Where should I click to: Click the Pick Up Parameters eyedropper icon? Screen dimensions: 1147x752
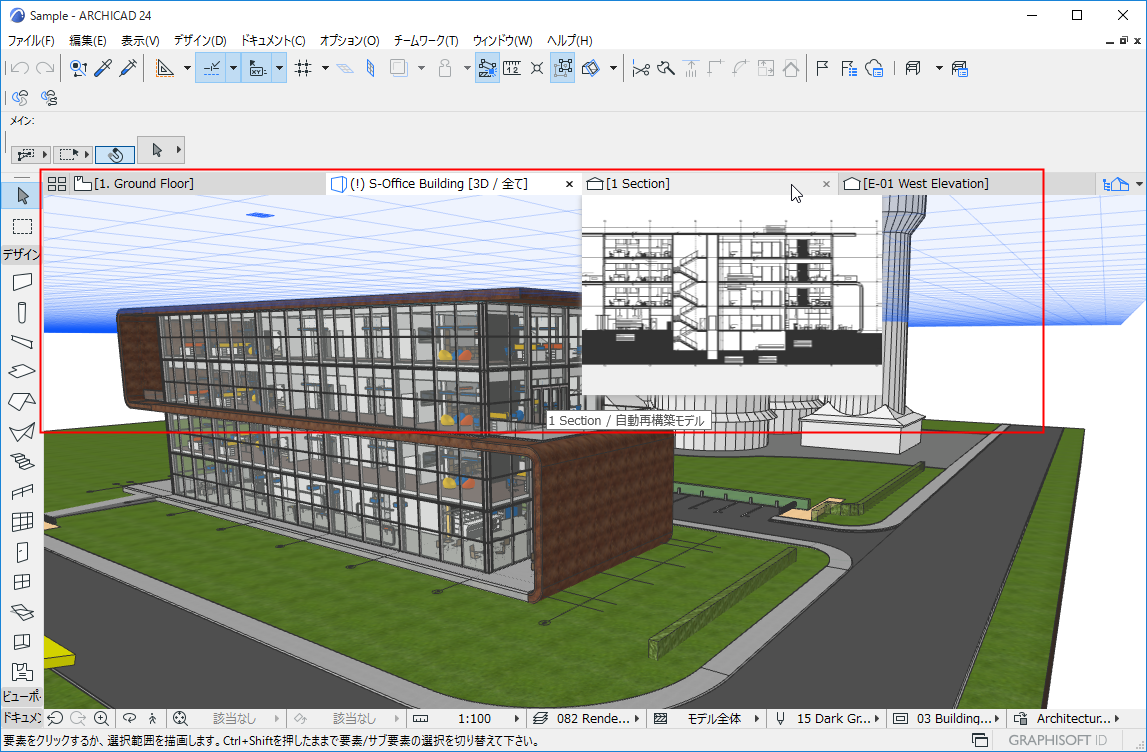[x=102, y=68]
